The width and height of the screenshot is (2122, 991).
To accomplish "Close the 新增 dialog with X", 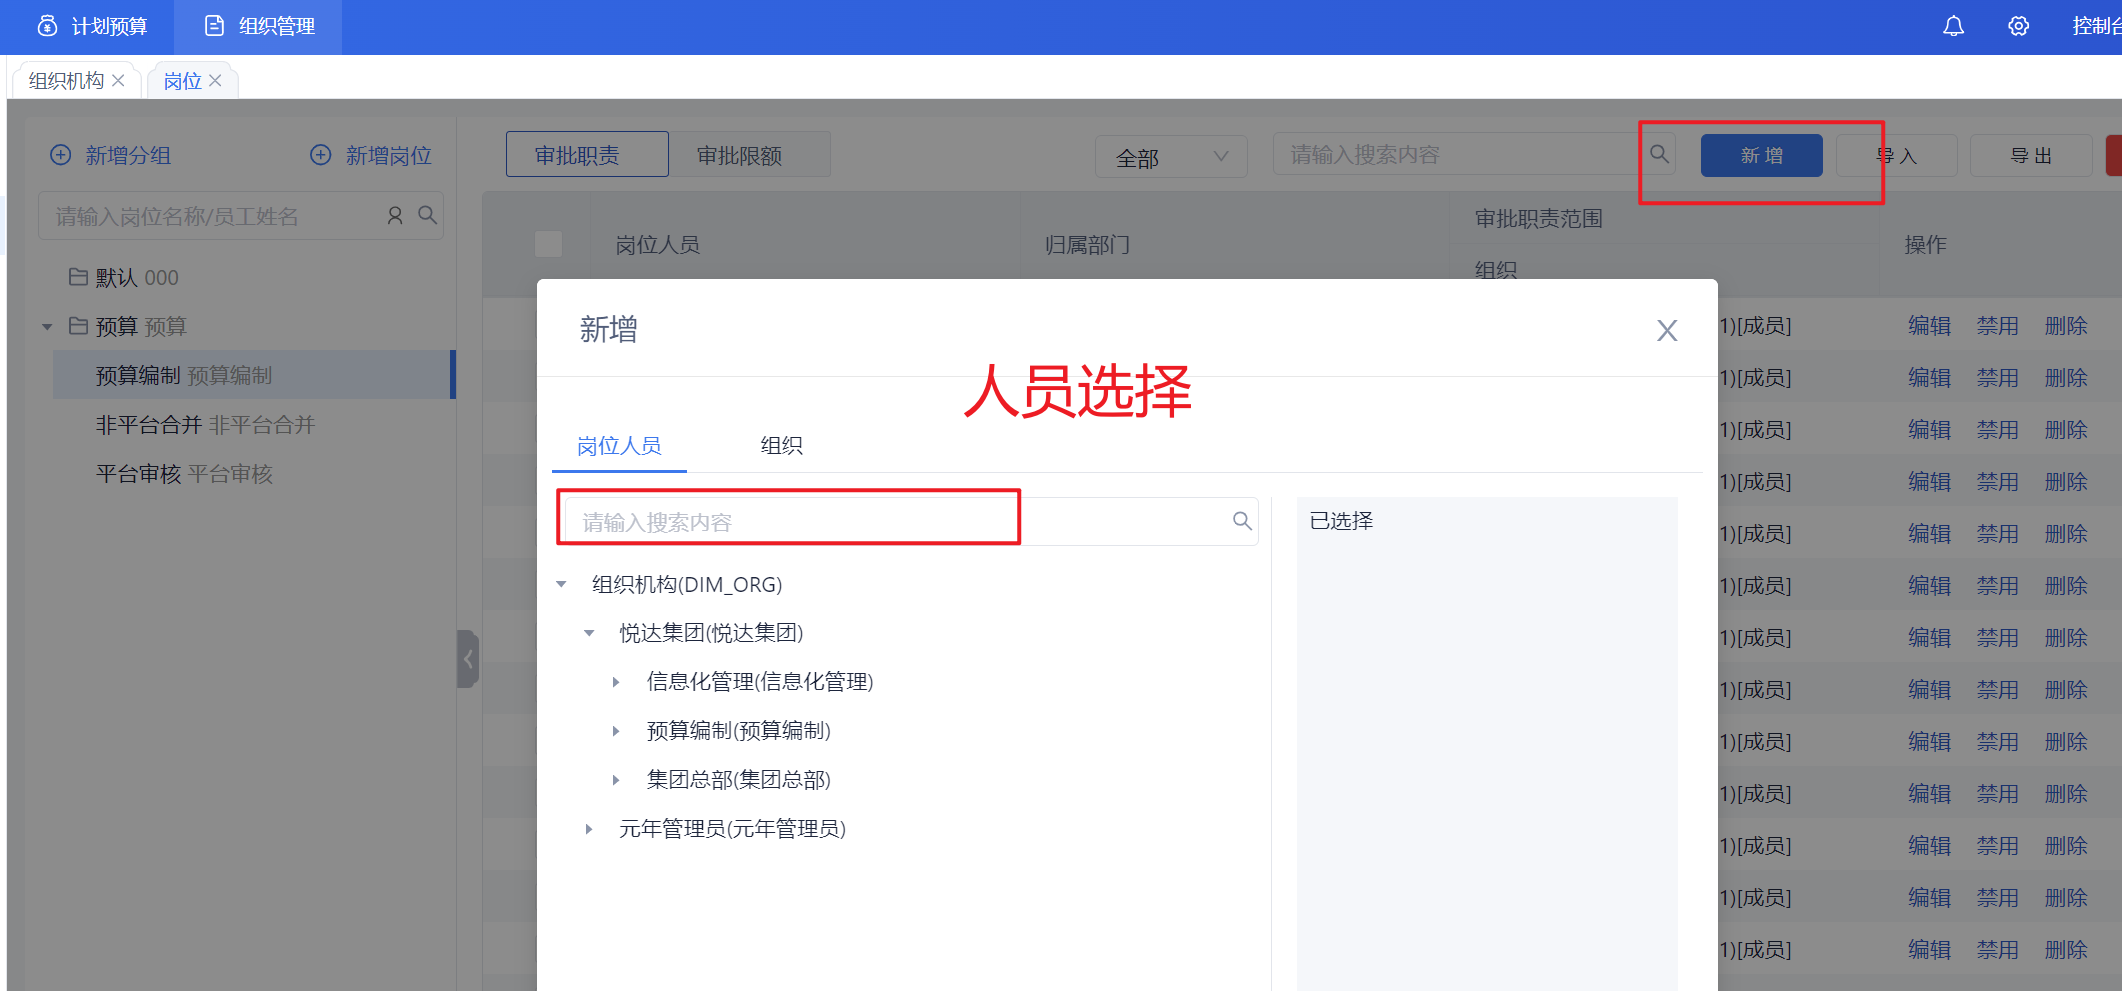I will (x=1666, y=331).
